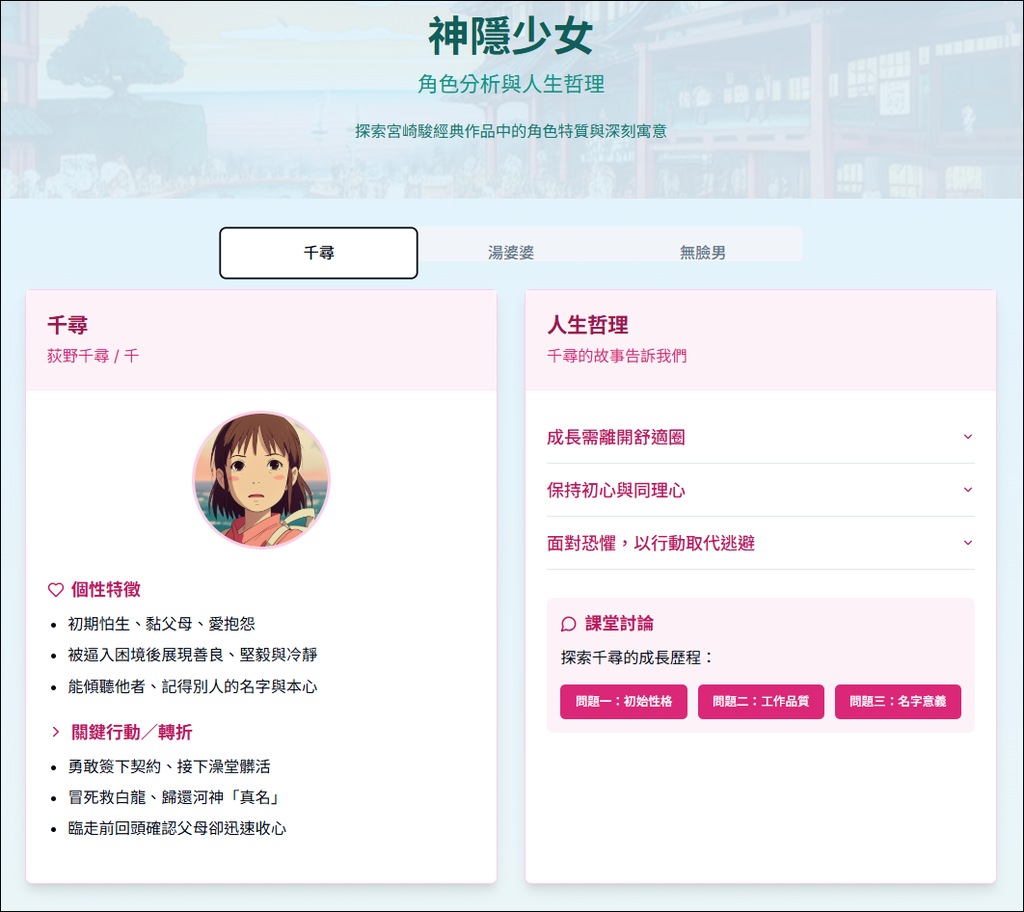Click bullet 臨走前回頭確認父母卻迅速收心

(177, 829)
